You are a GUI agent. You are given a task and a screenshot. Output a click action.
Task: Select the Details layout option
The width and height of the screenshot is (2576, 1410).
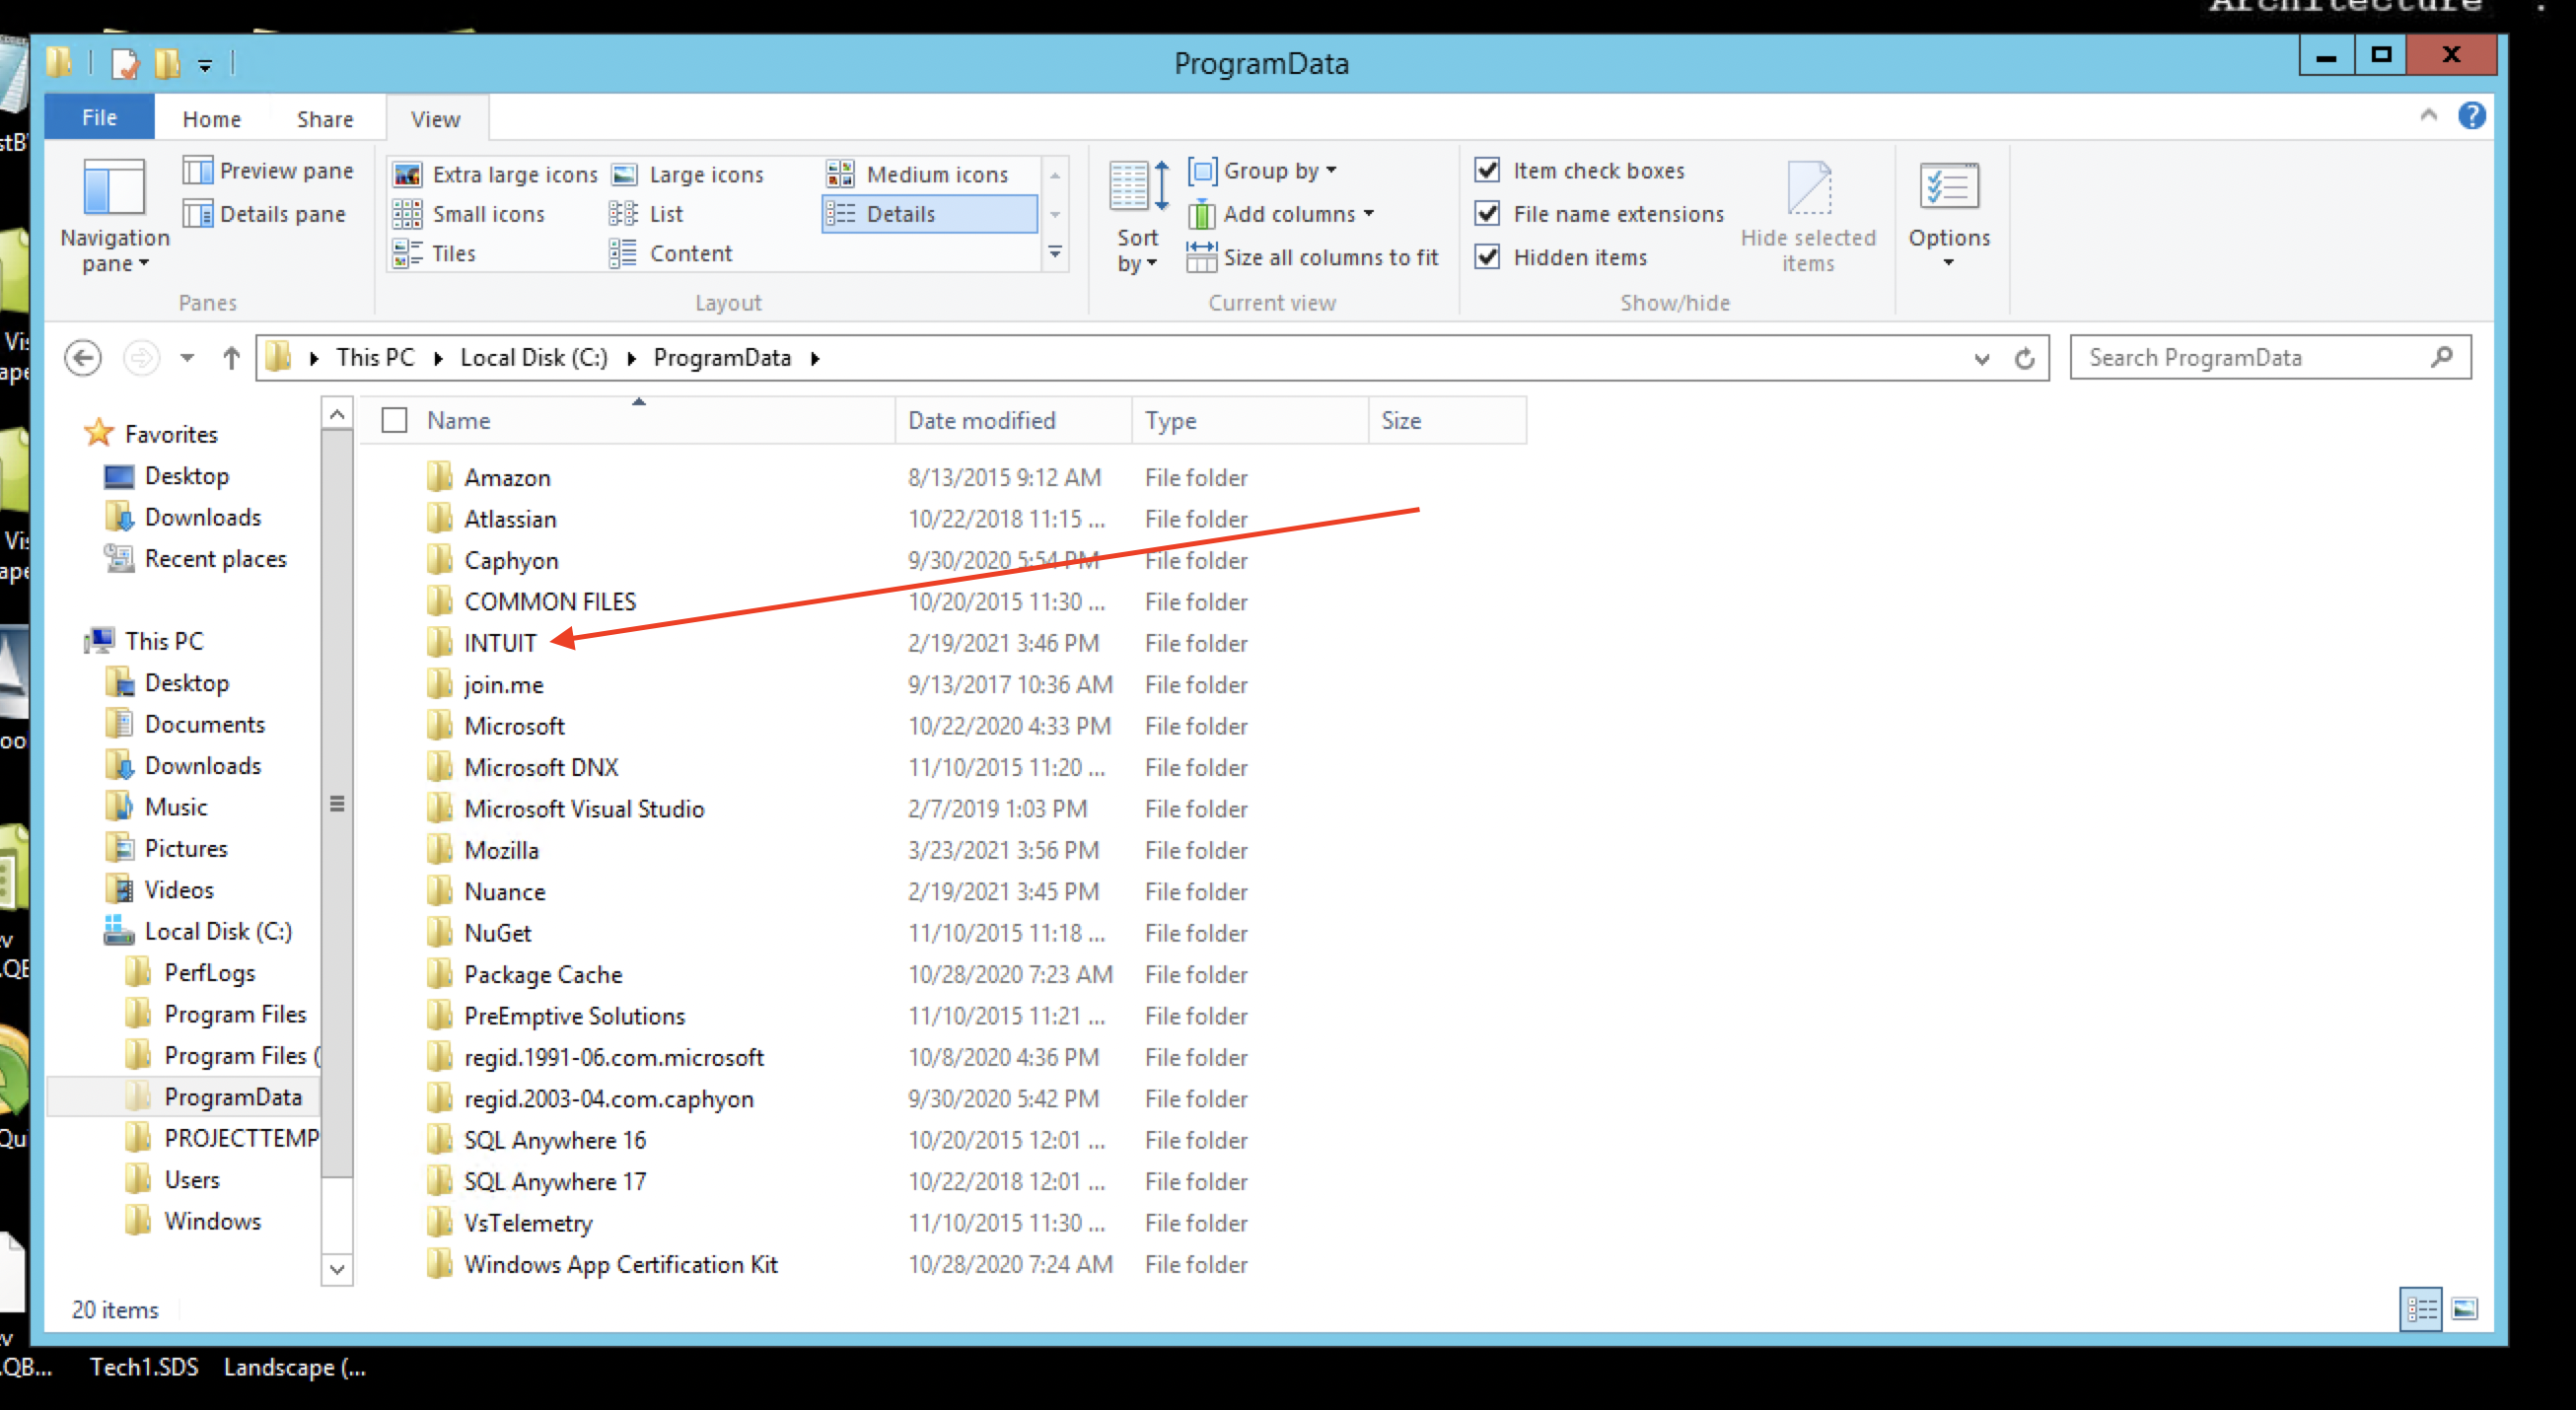929,214
